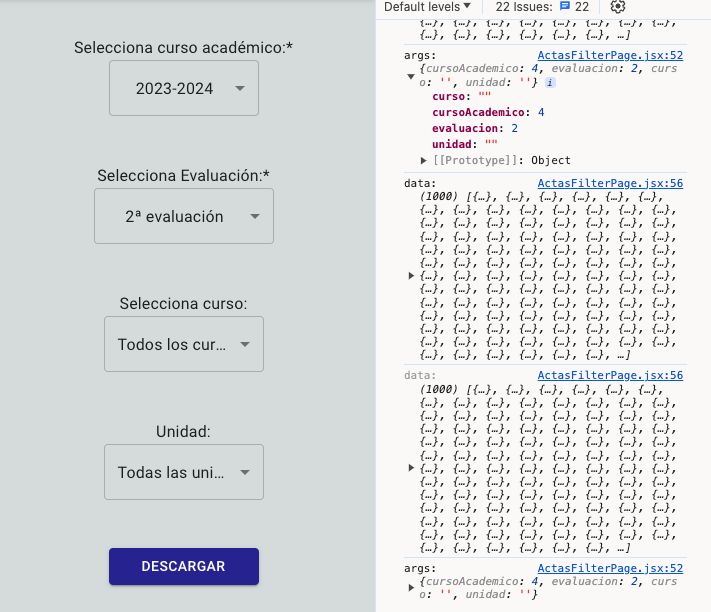Open bottom ActasFilterPage.jsx:52 source link
Viewport: 711px width, 612px height.
[610, 568]
